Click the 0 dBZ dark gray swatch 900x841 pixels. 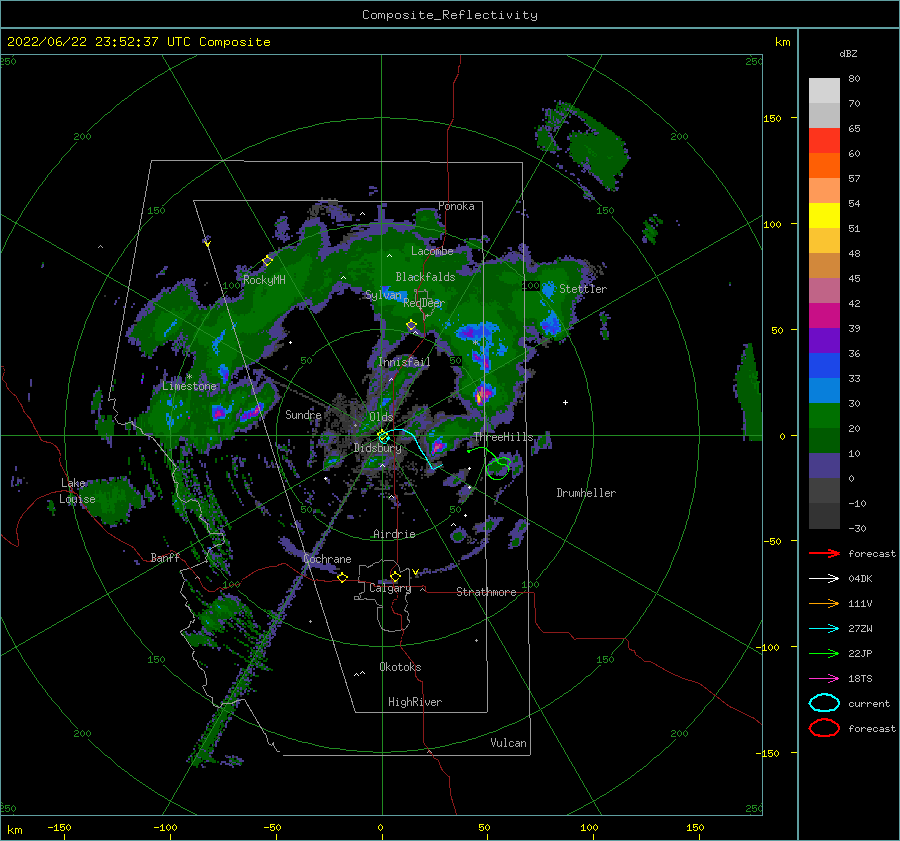pos(824,490)
